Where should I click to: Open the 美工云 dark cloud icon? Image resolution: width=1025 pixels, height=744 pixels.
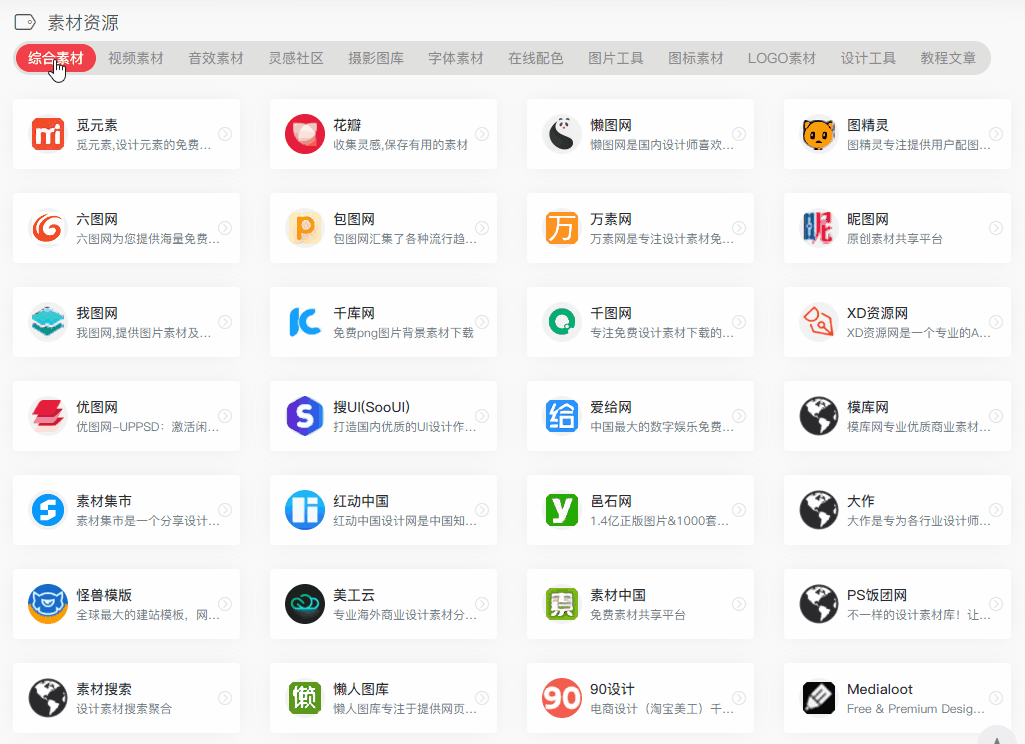(x=305, y=605)
